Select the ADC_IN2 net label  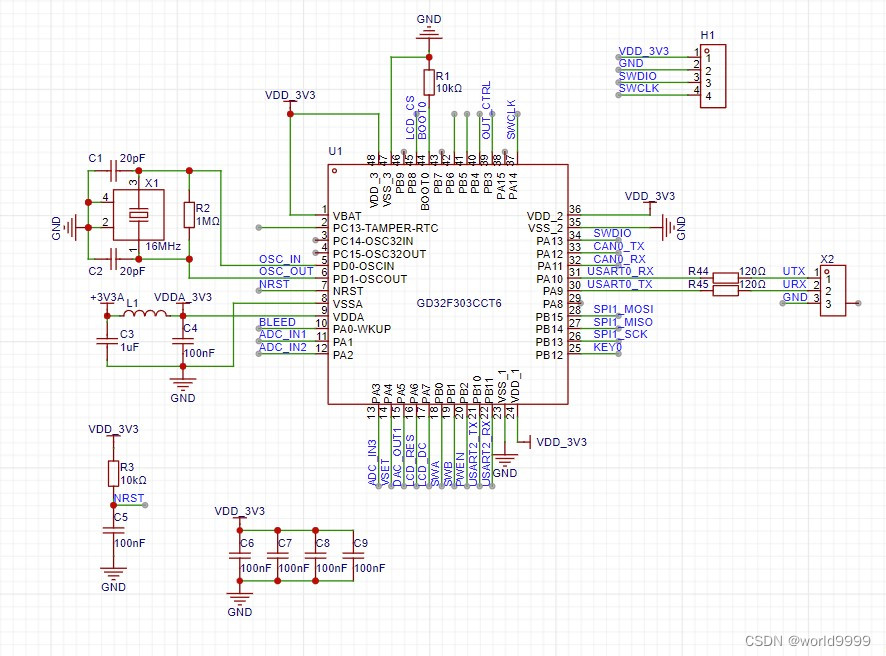[283, 347]
